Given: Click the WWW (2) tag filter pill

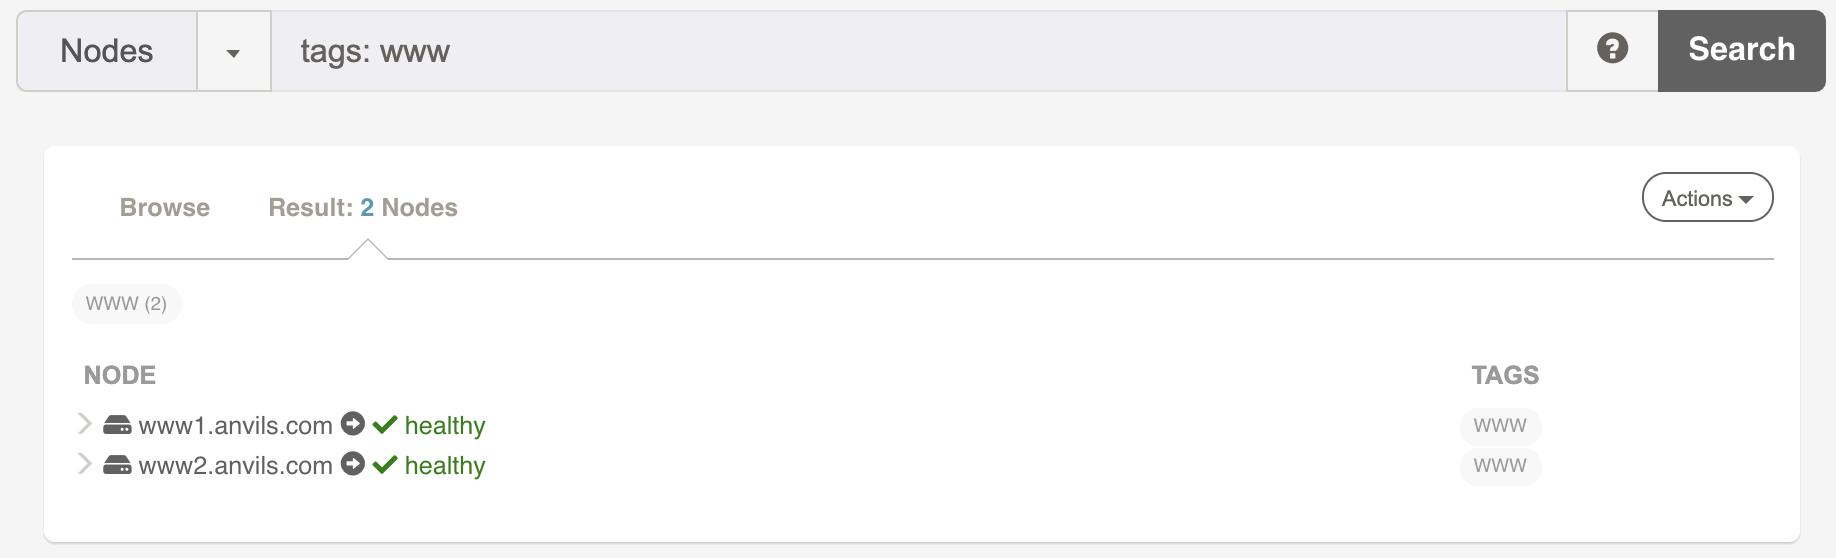Looking at the screenshot, I should [x=126, y=304].
